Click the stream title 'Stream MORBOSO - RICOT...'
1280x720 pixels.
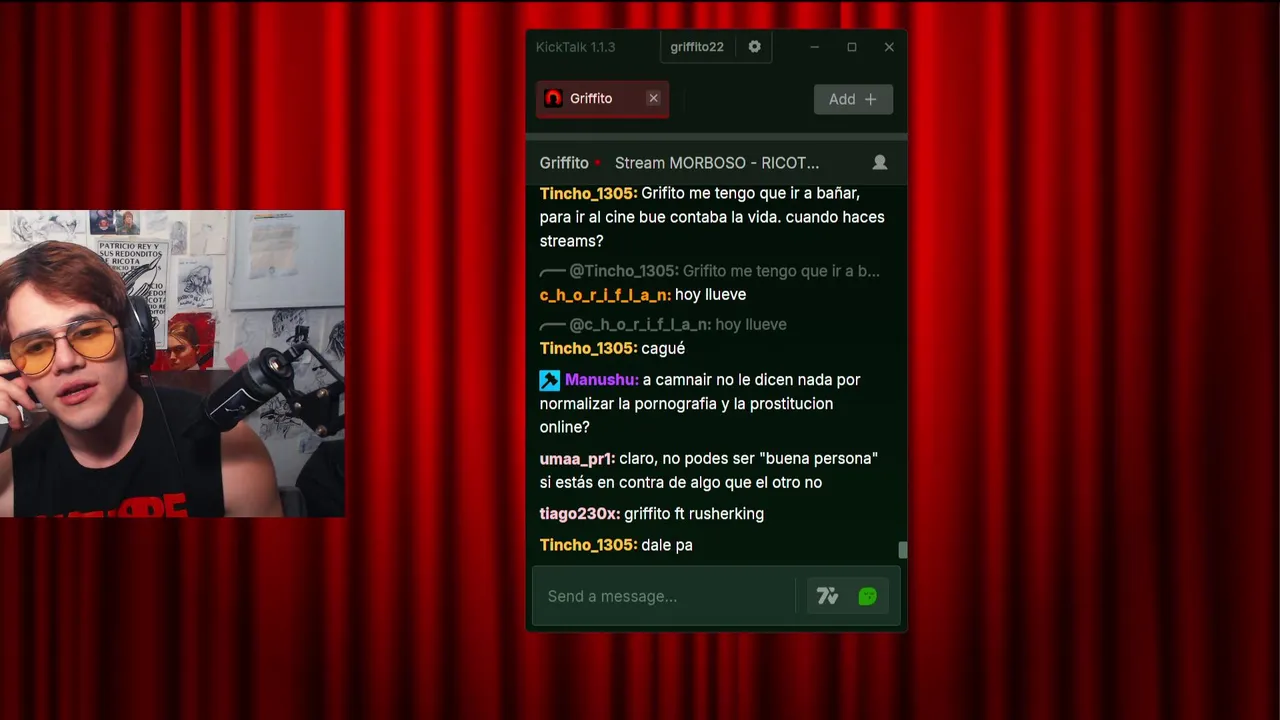coord(717,163)
